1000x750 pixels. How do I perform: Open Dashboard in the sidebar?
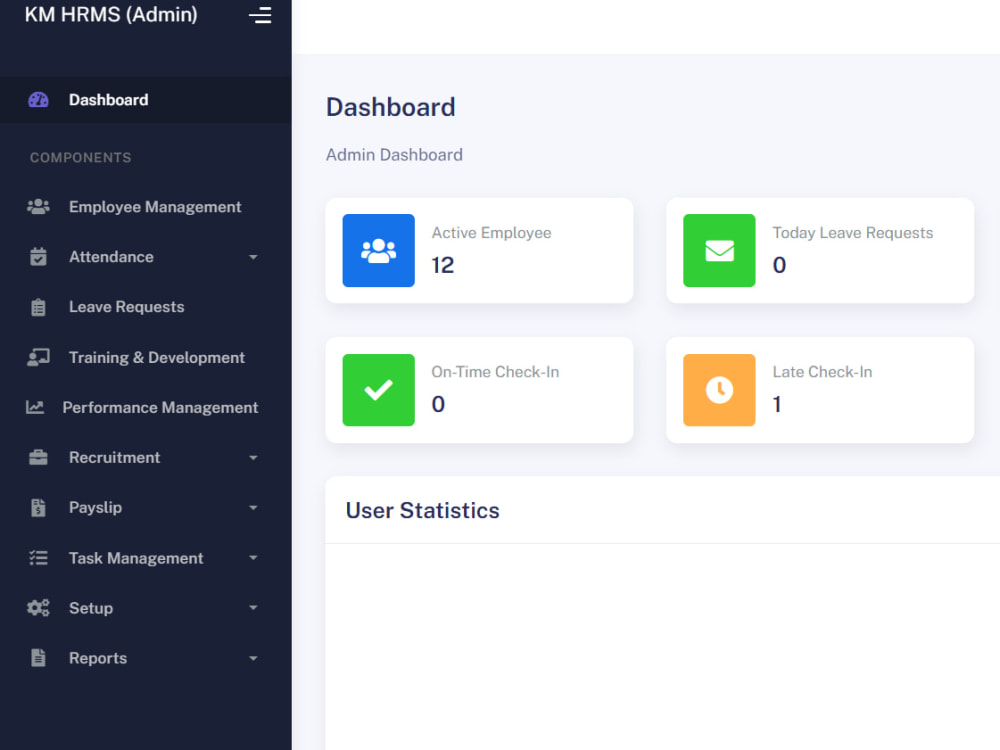pyautogui.click(x=145, y=99)
